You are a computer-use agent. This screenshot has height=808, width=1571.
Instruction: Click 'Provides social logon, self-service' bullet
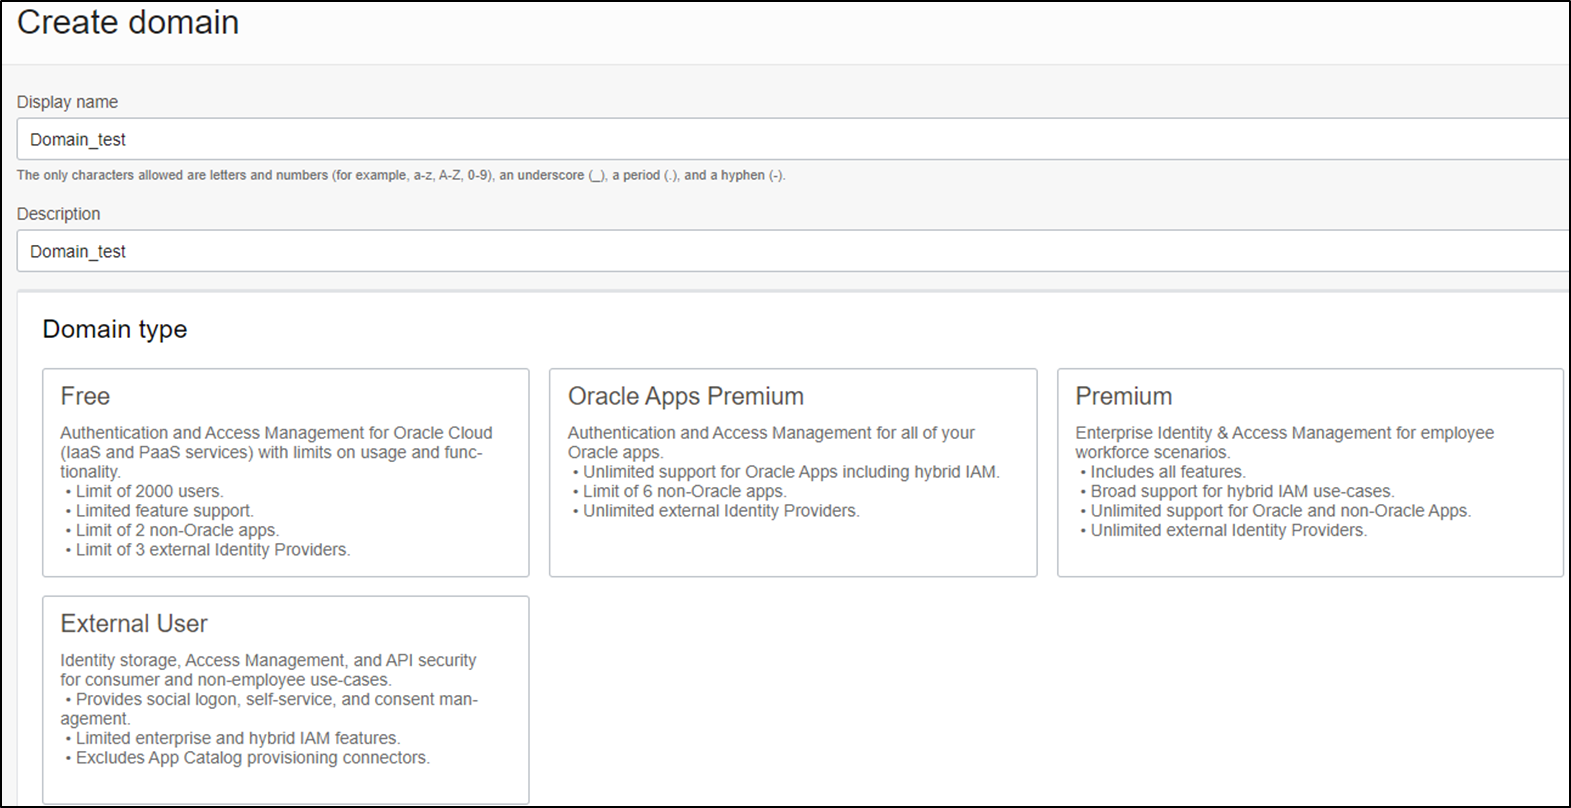[x=269, y=709]
